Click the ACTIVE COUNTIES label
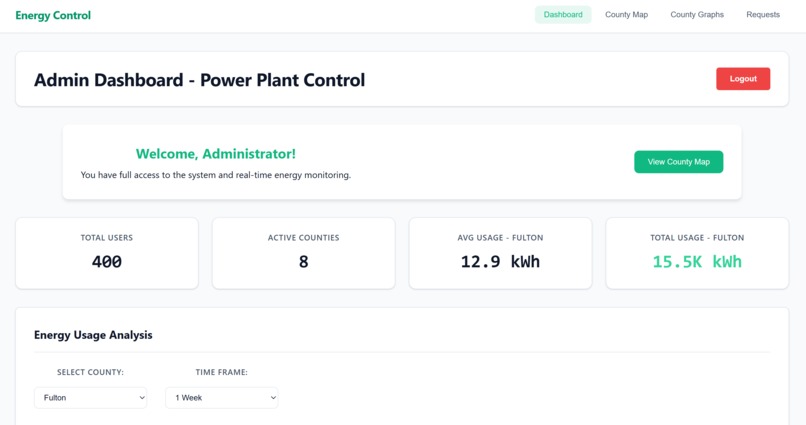The height and width of the screenshot is (425, 806). pos(303,237)
